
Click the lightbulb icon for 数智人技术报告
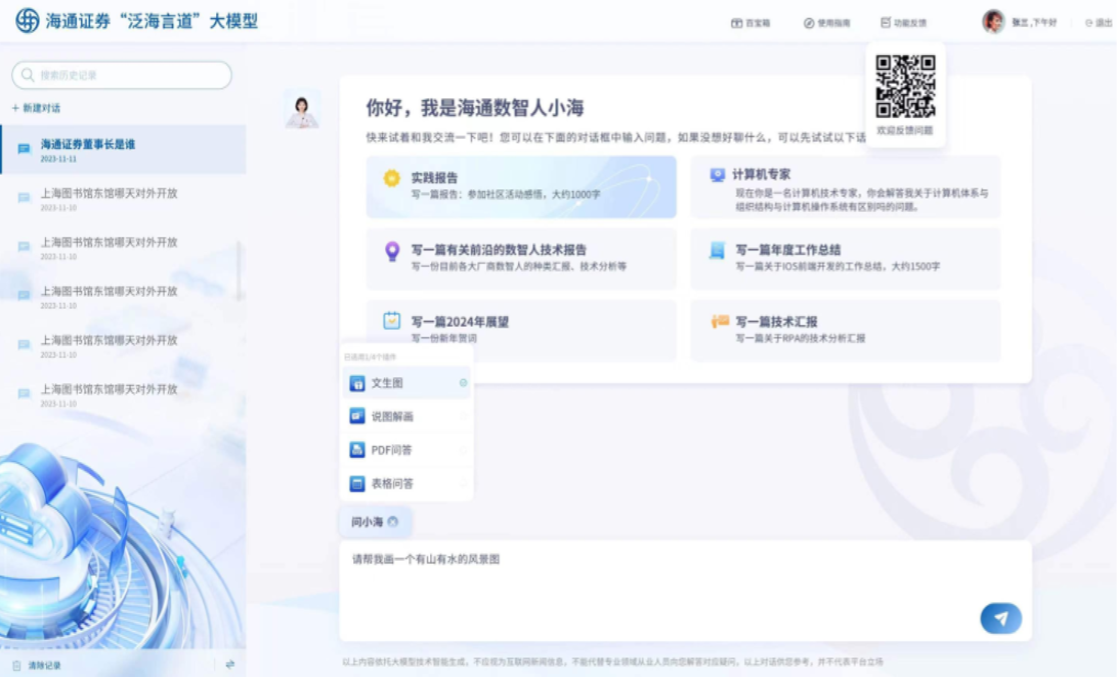[392, 251]
